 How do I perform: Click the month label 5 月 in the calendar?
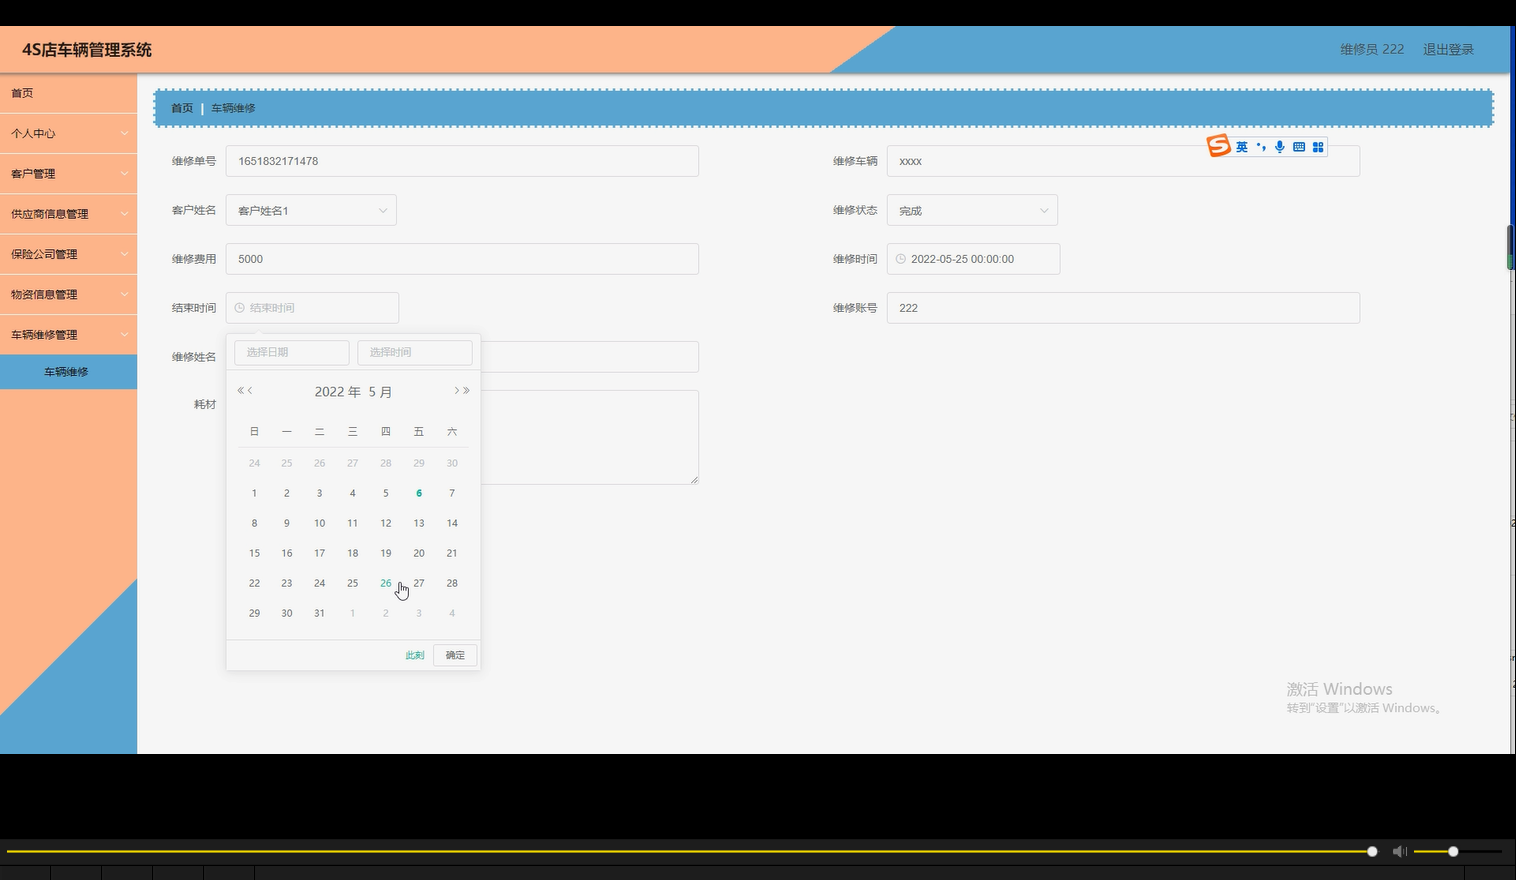(380, 392)
